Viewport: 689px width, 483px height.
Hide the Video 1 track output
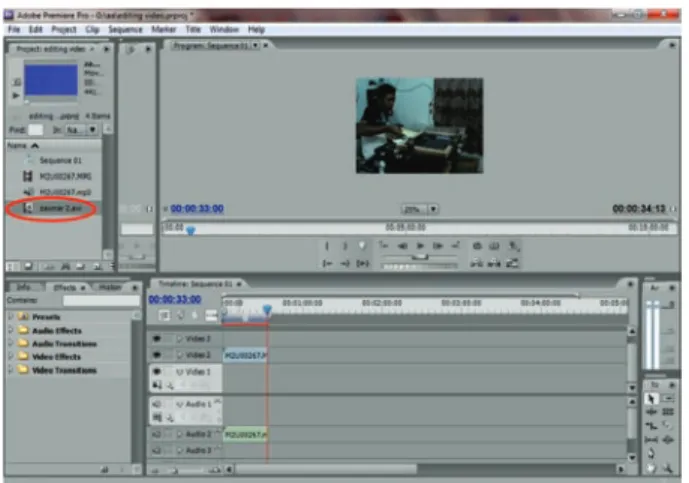(156, 372)
